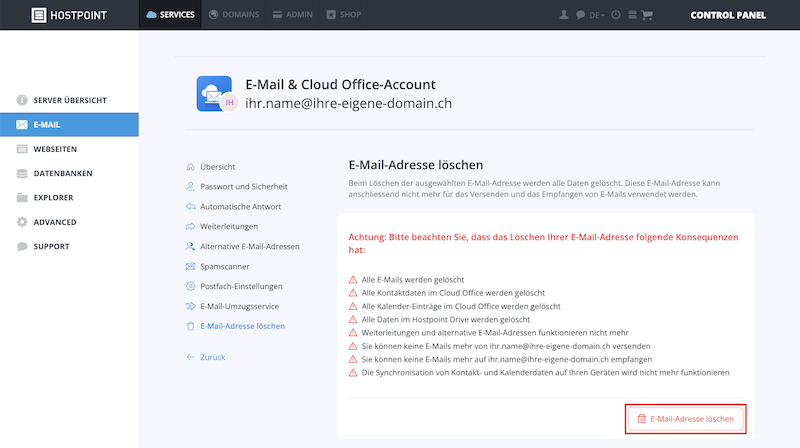Screen dimensions: 800x448
Task: Click the trash icon beside E-Mail-Adresse löschen
Action: coord(190,326)
